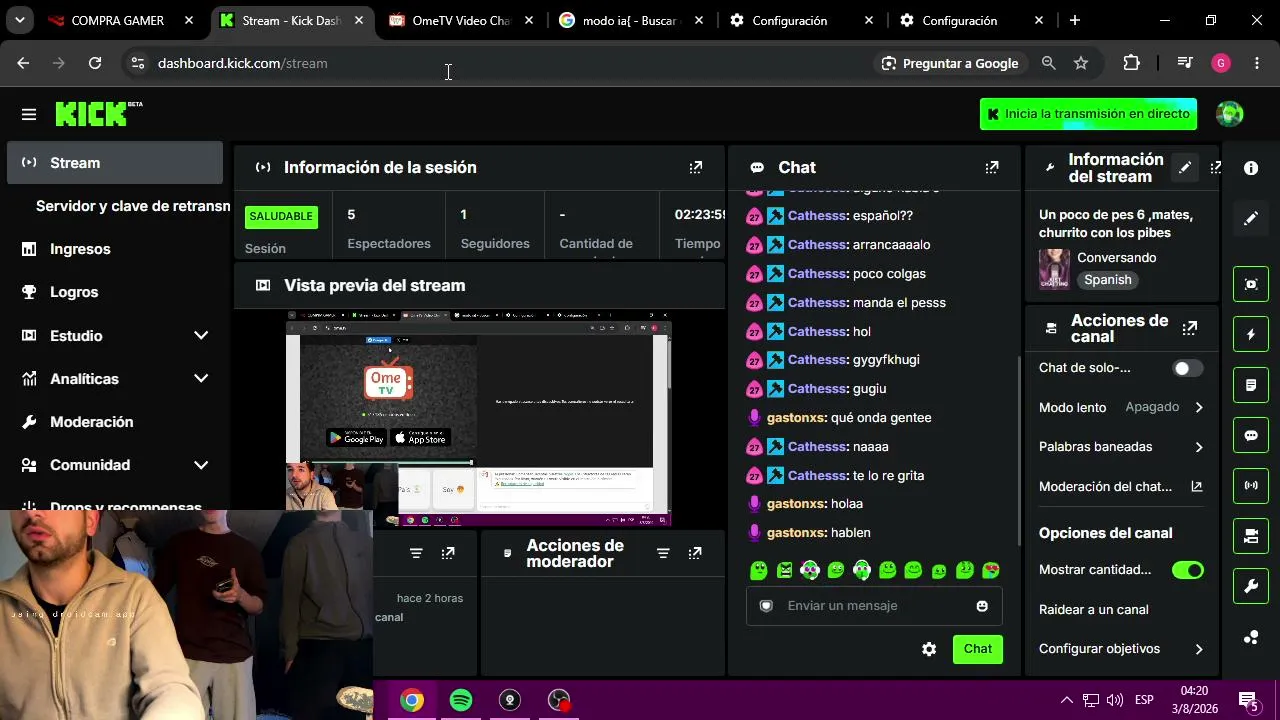Click Preguntar a Google in address bar
Viewport: 1280px width, 720px height.
950,63
